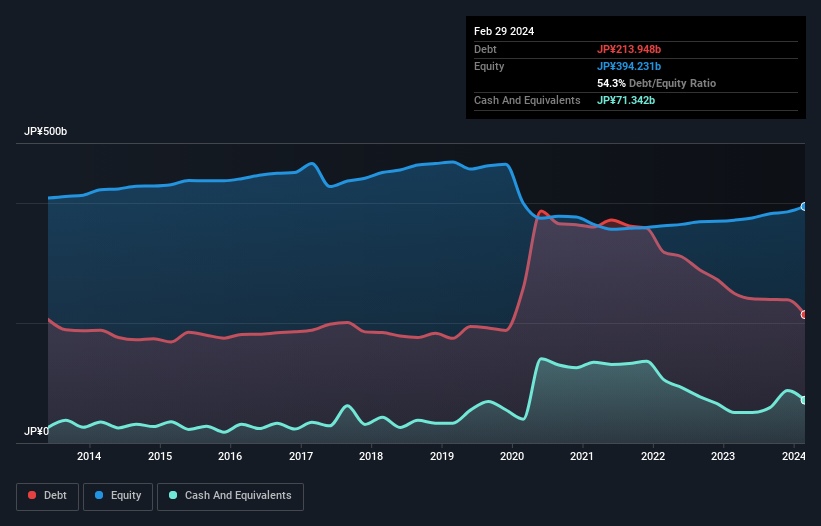
Task: Select the 54.3% Debt/Equity Ratio text
Action: pos(656,83)
